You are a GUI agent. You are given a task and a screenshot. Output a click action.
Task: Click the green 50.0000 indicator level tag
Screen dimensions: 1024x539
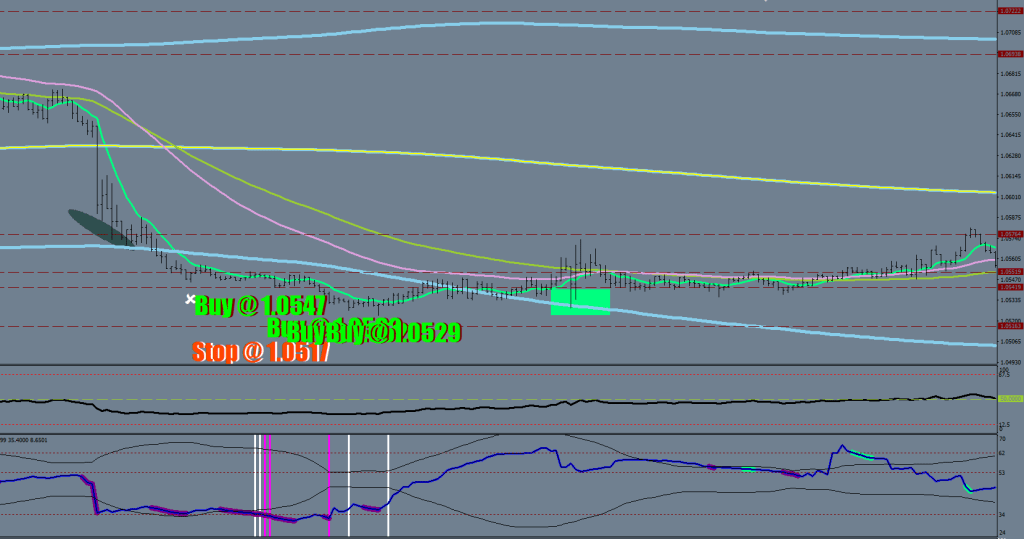tap(1010, 399)
